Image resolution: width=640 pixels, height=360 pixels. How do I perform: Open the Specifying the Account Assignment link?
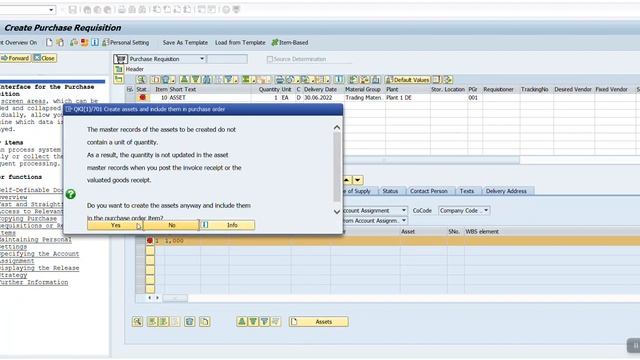point(39,257)
